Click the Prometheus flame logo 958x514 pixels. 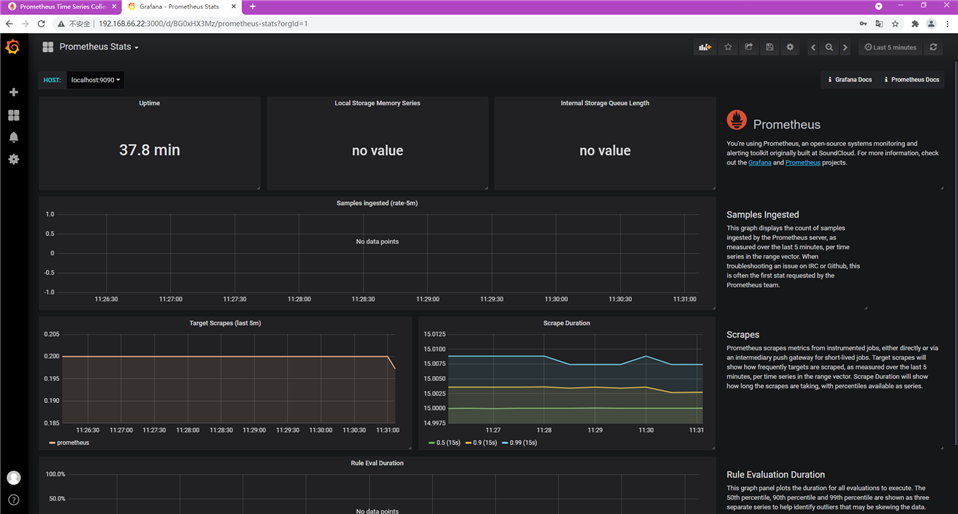tap(736, 120)
